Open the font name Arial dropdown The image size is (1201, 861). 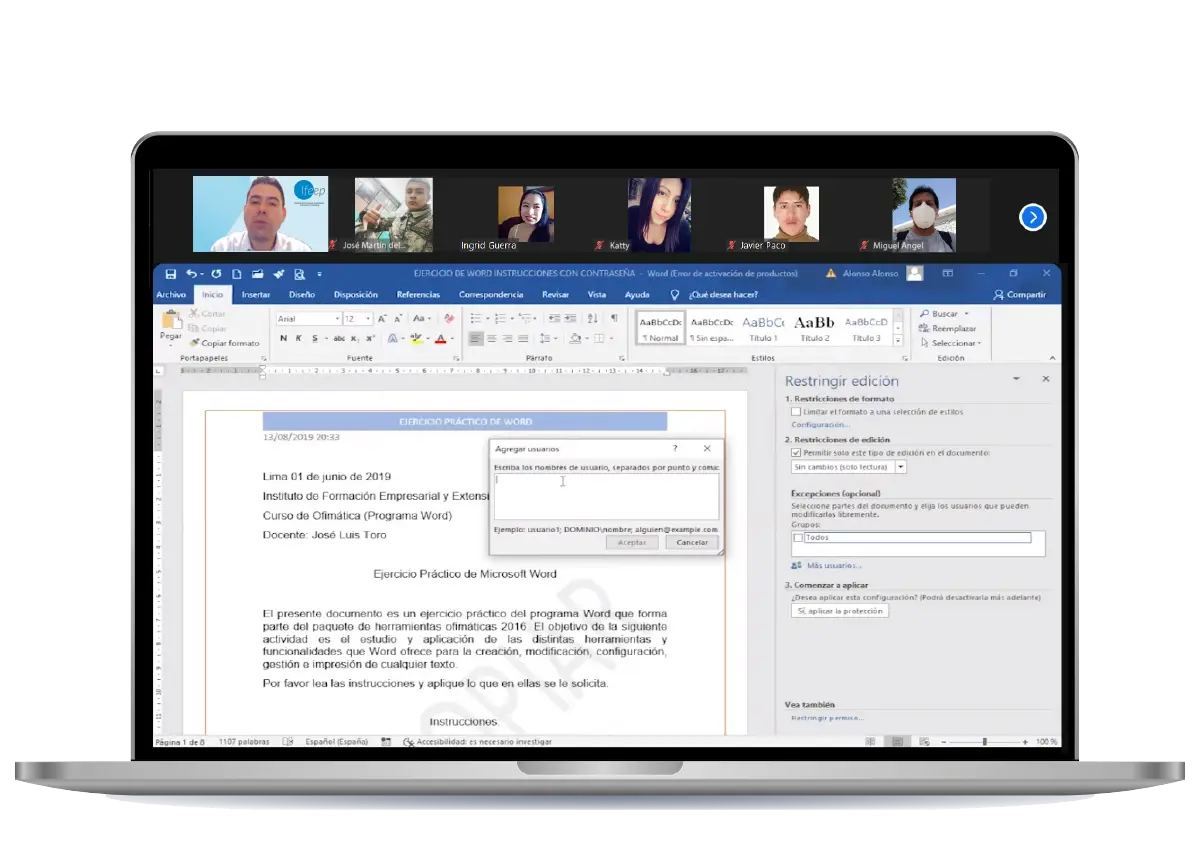click(x=337, y=319)
